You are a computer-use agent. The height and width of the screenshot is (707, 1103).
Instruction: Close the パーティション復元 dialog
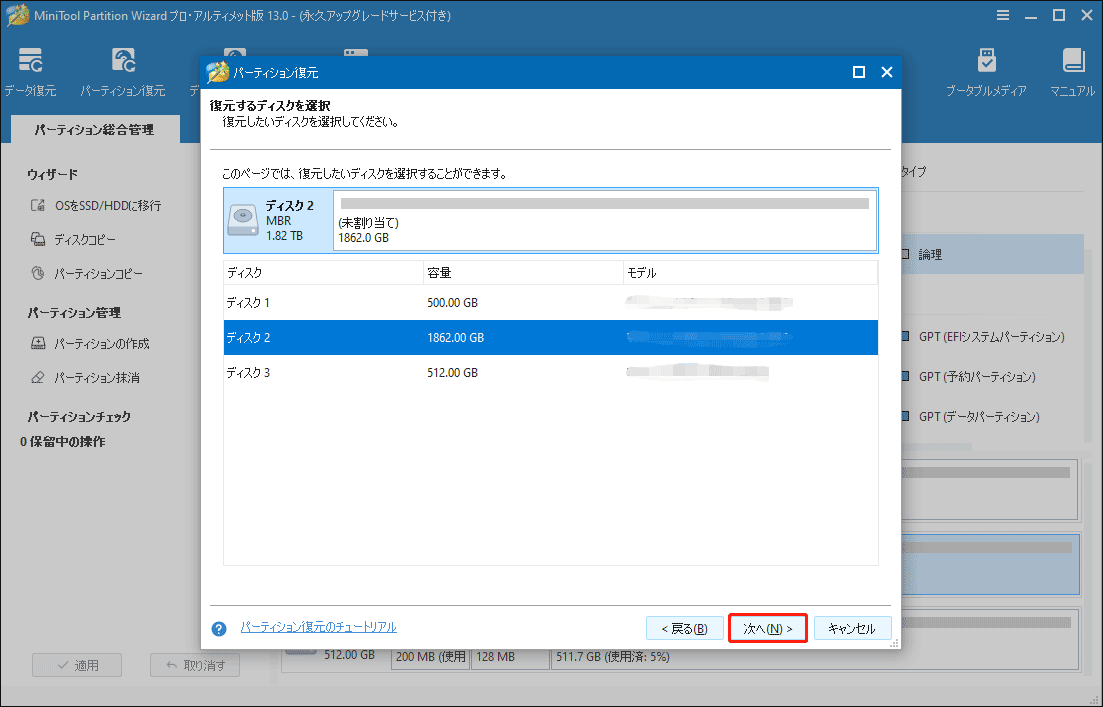click(886, 72)
